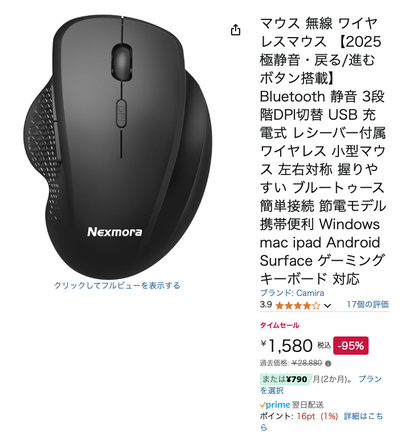Open the 17個の評価 reviews link

pos(368,304)
